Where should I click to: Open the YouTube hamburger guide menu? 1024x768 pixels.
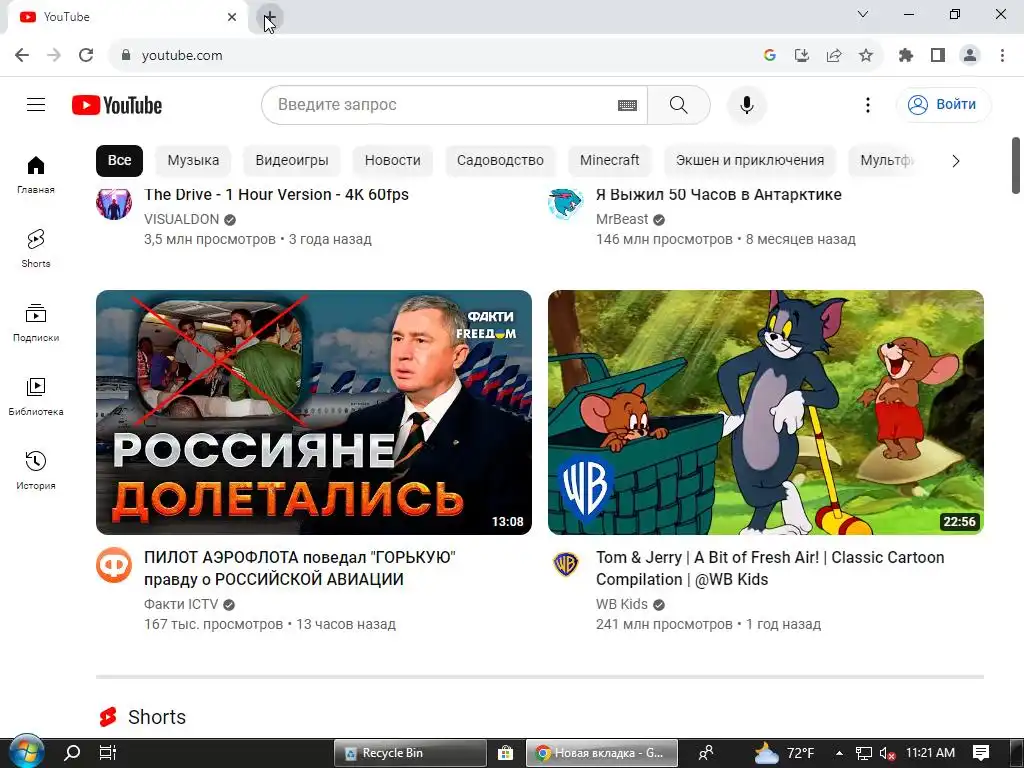36,104
